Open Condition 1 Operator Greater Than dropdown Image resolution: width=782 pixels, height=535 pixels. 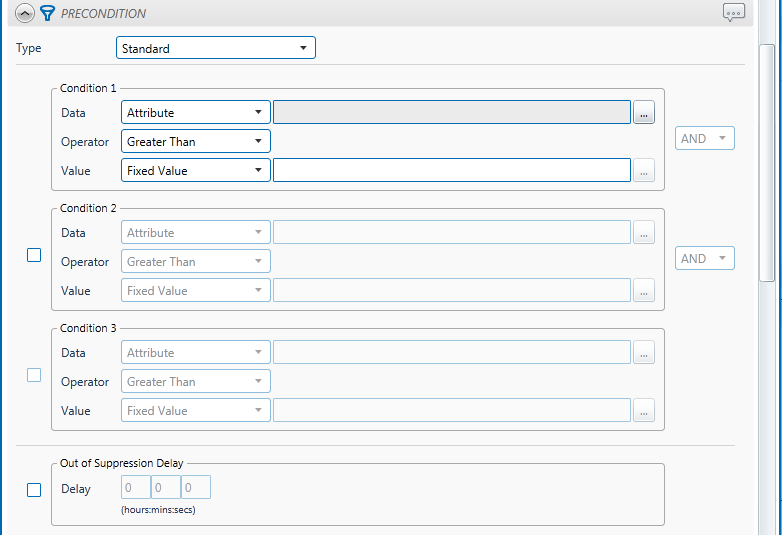pyautogui.click(x=195, y=142)
